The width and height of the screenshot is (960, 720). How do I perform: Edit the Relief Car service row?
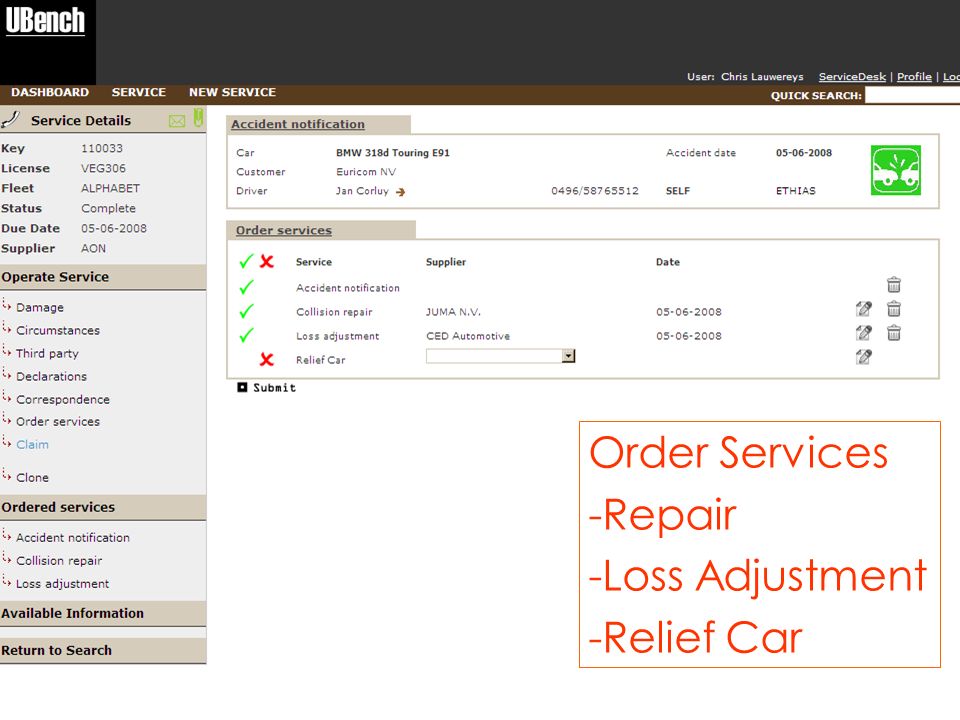[864, 356]
